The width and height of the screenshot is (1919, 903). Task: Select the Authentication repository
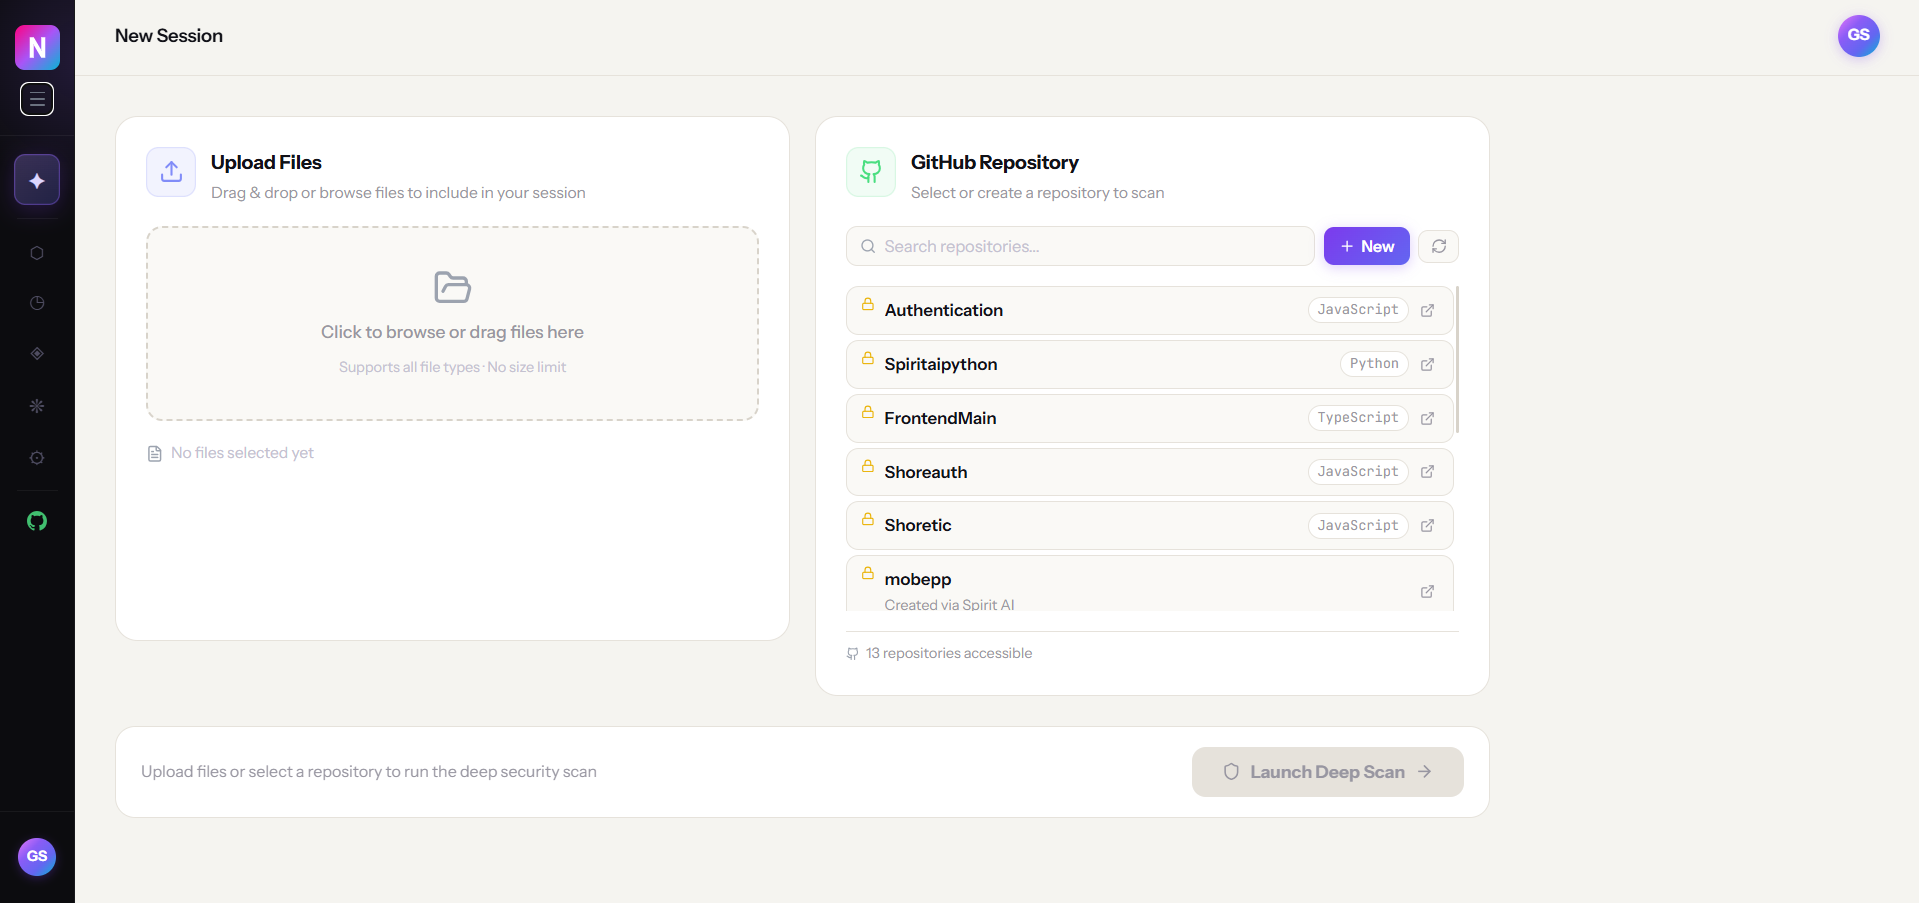[x=1150, y=311]
